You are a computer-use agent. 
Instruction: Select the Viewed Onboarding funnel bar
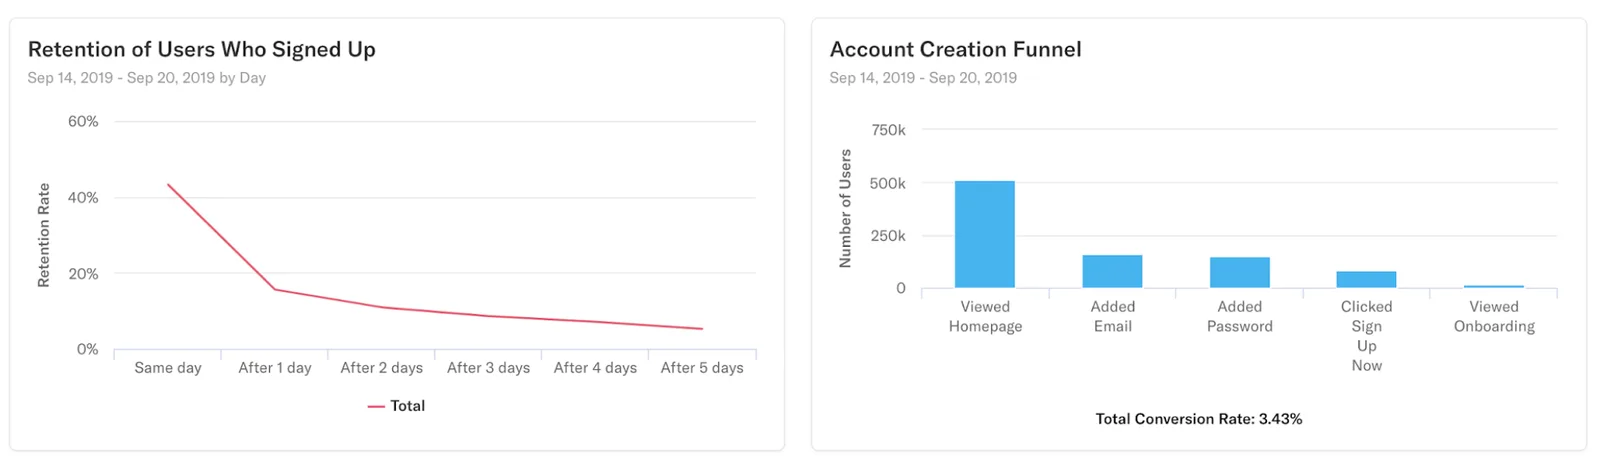click(1494, 286)
